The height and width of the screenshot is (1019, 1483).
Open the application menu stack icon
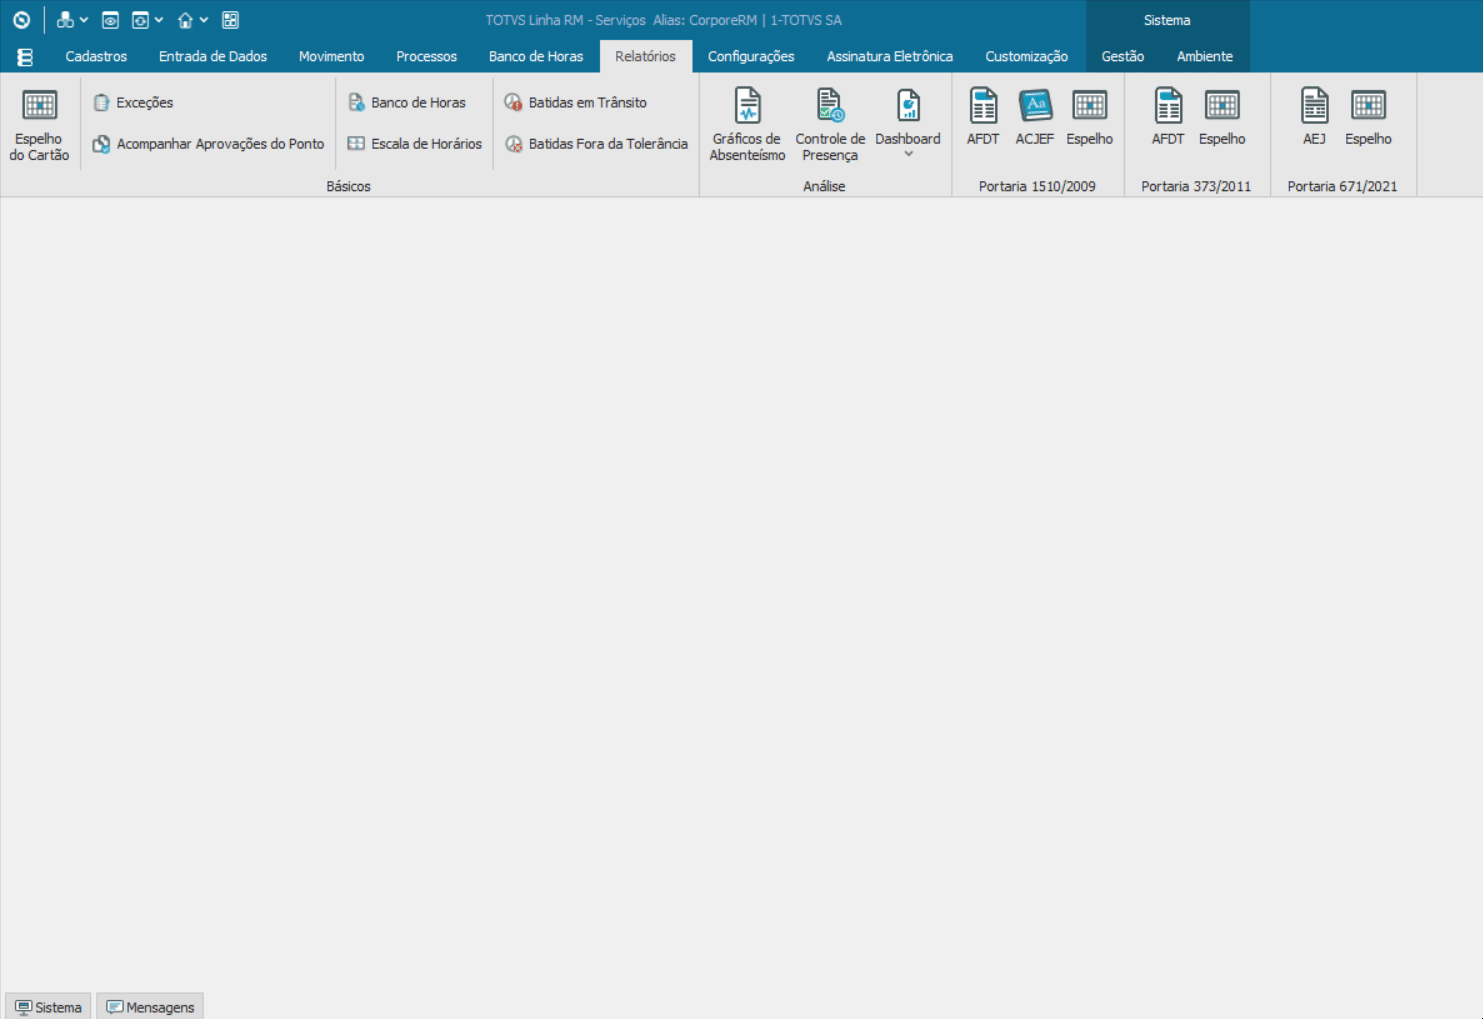25,57
